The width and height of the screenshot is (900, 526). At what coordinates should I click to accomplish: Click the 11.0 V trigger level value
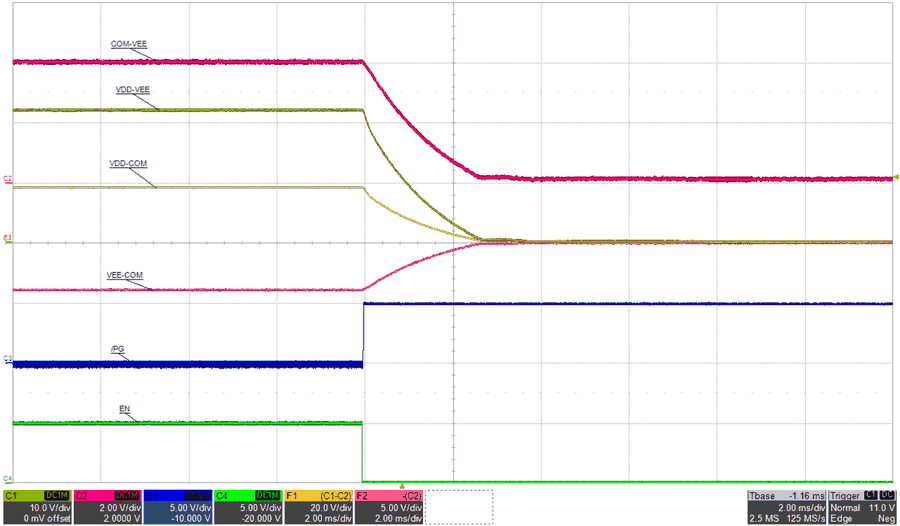pos(883,508)
